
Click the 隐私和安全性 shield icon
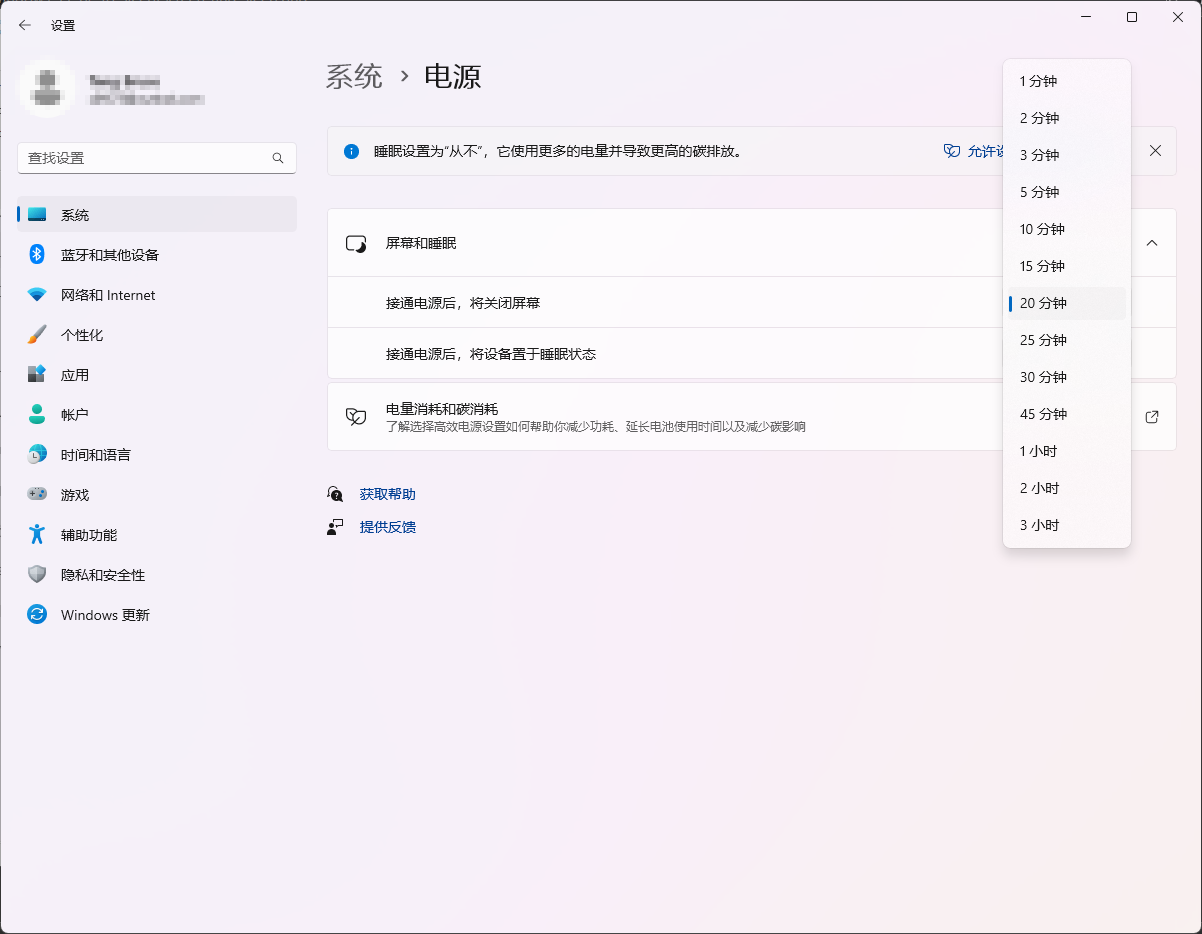click(x=37, y=575)
